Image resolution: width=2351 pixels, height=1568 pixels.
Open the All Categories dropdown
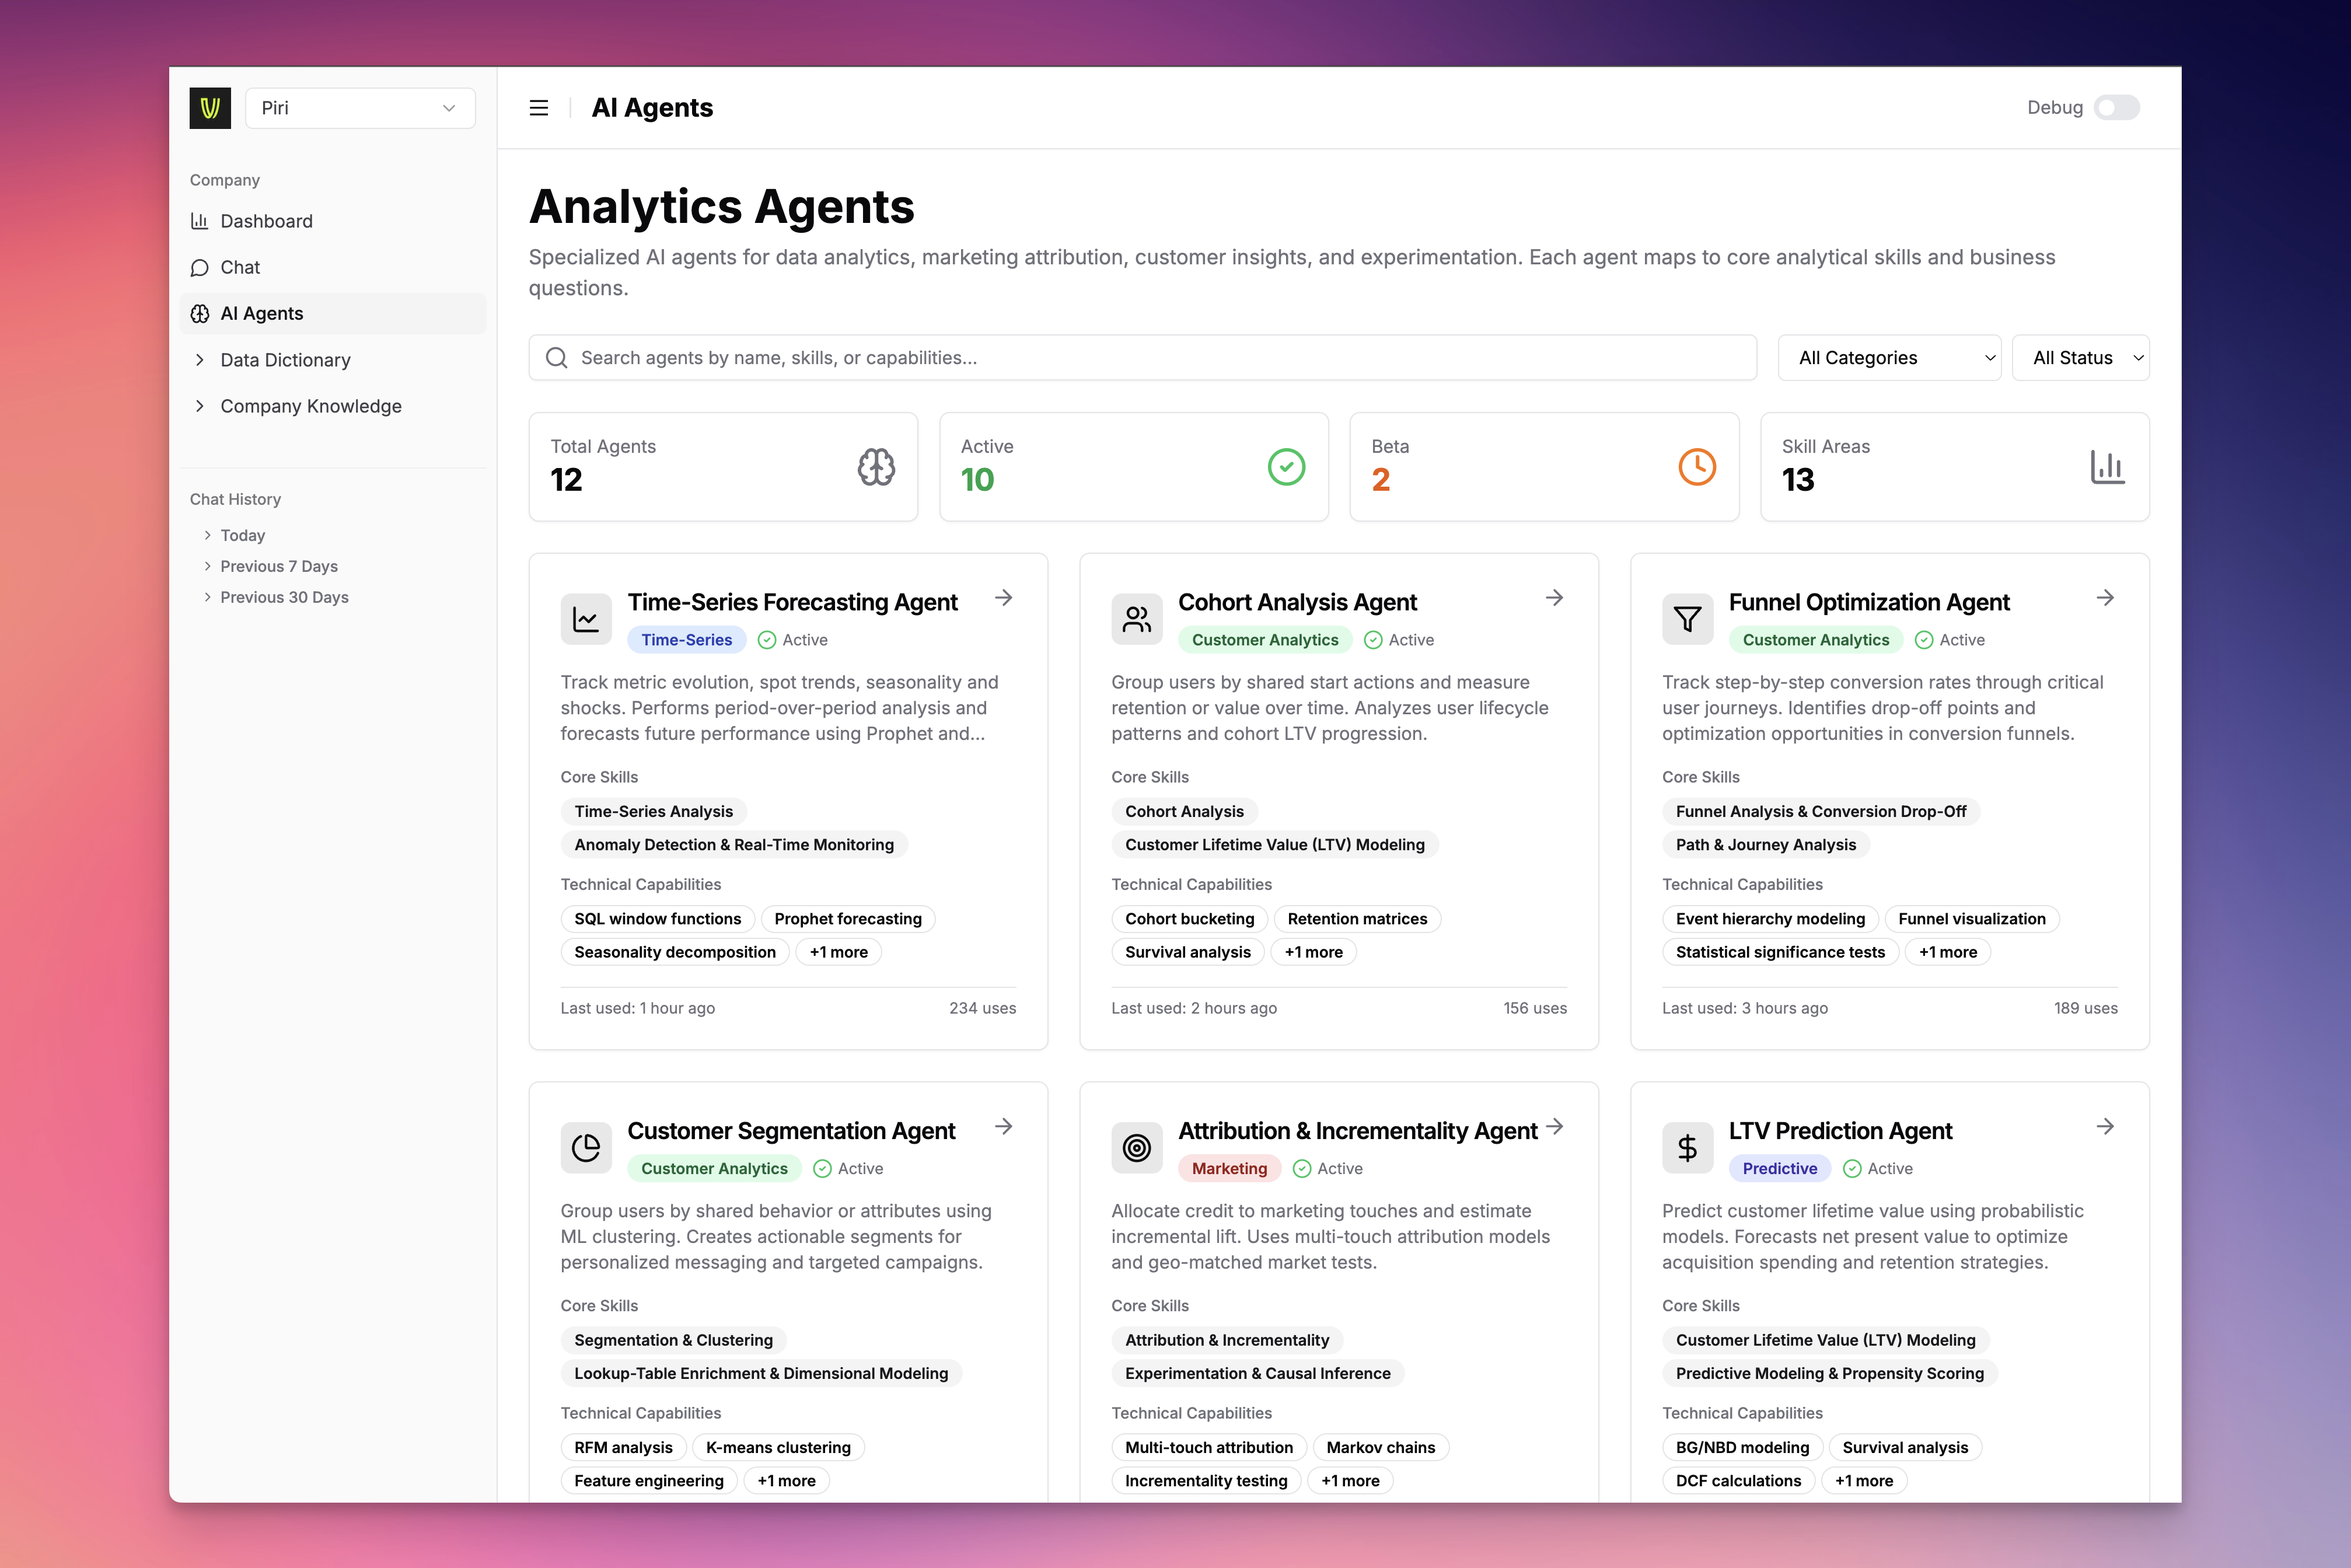pyautogui.click(x=1888, y=358)
